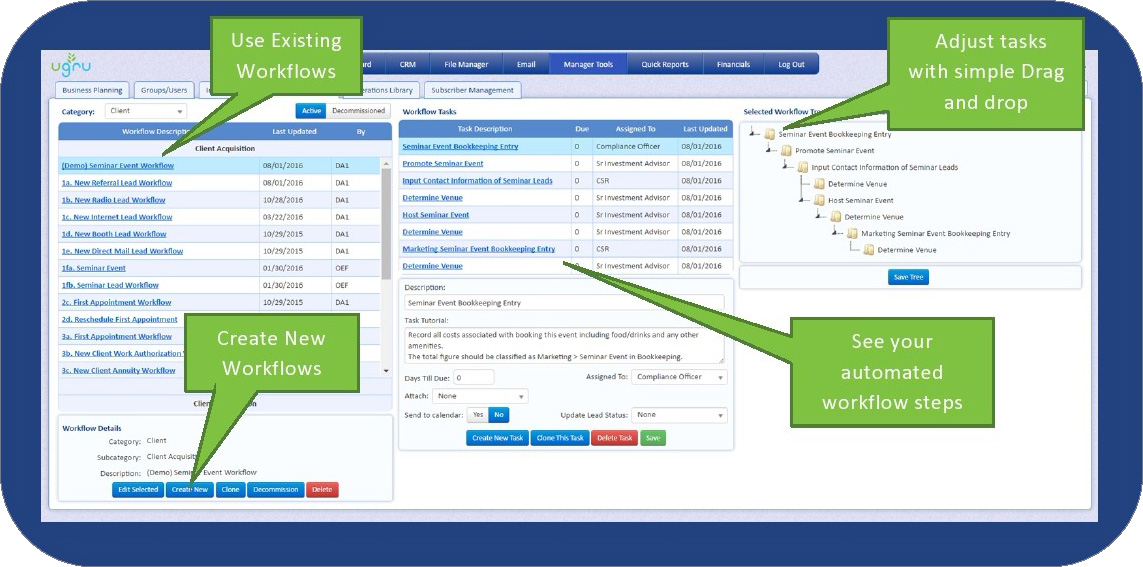Open the 3c. New Client Annuity Workflow link
The image size is (1143, 567).
point(118,370)
